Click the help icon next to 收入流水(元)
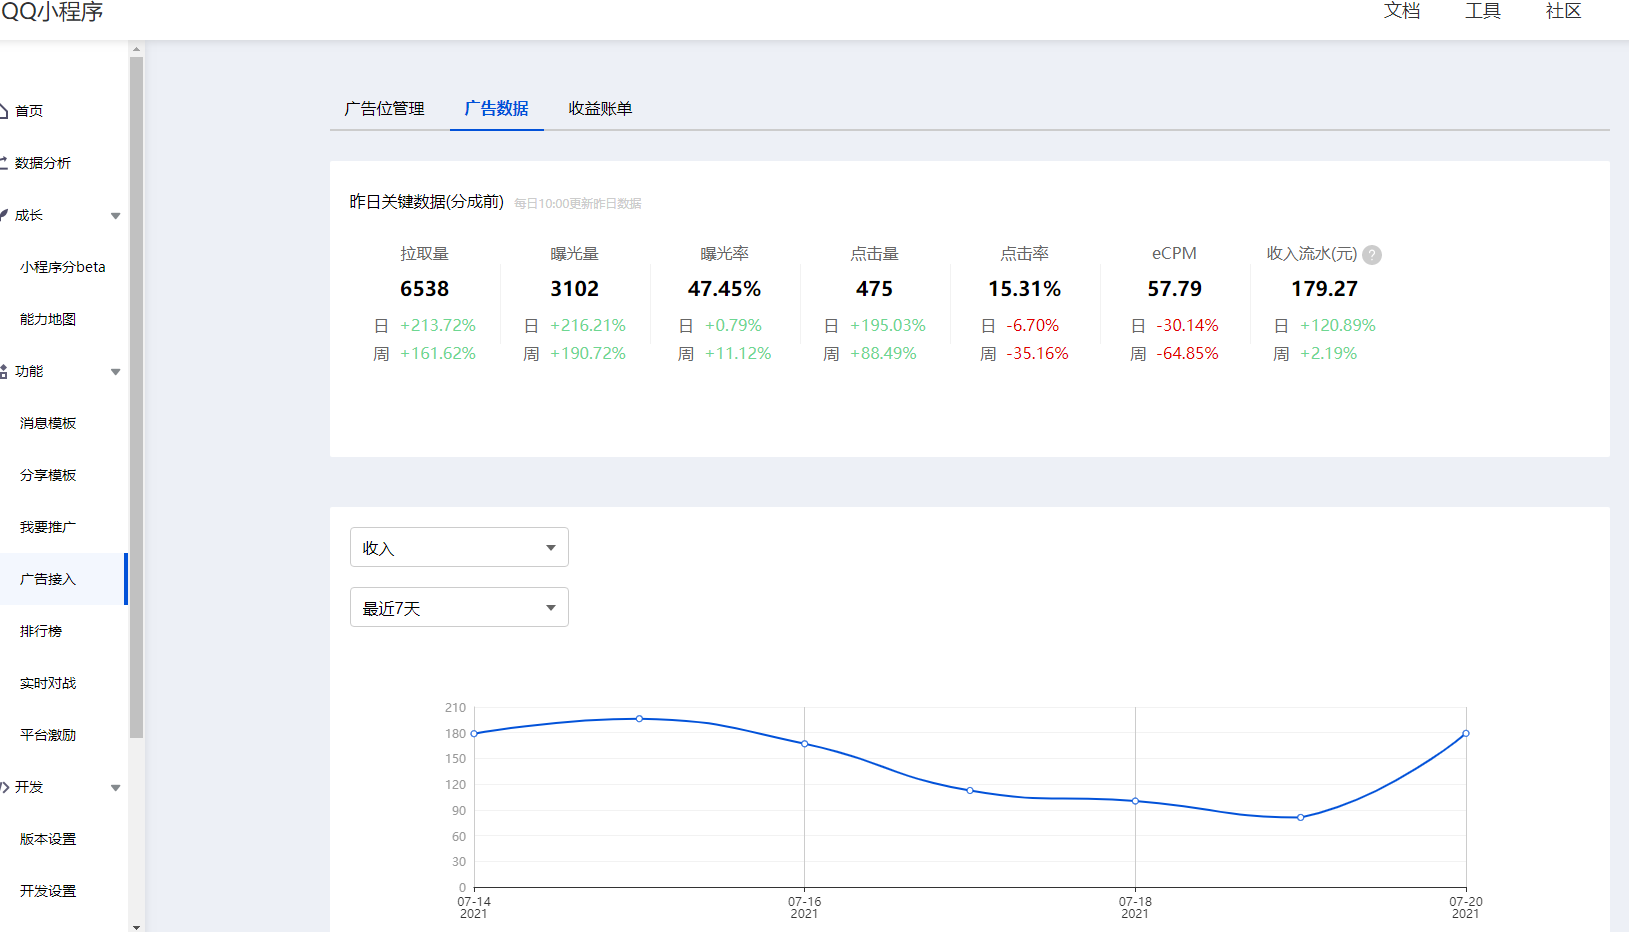This screenshot has width=1629, height=932. pos(1372,255)
